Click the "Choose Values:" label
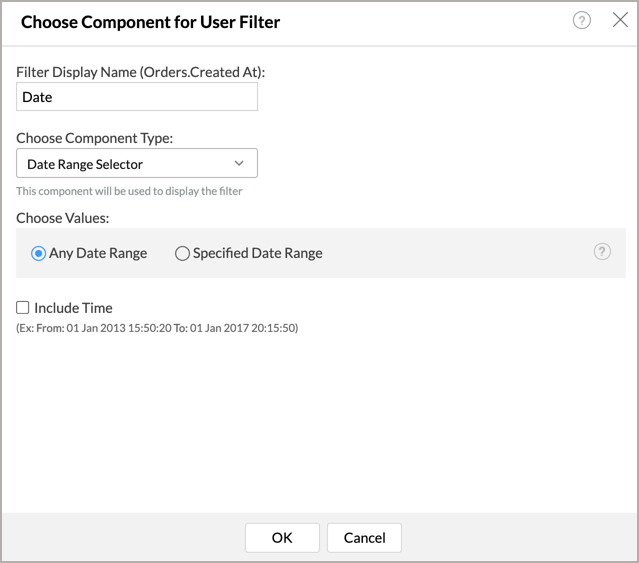Image resolution: width=639 pixels, height=563 pixels. (x=63, y=216)
